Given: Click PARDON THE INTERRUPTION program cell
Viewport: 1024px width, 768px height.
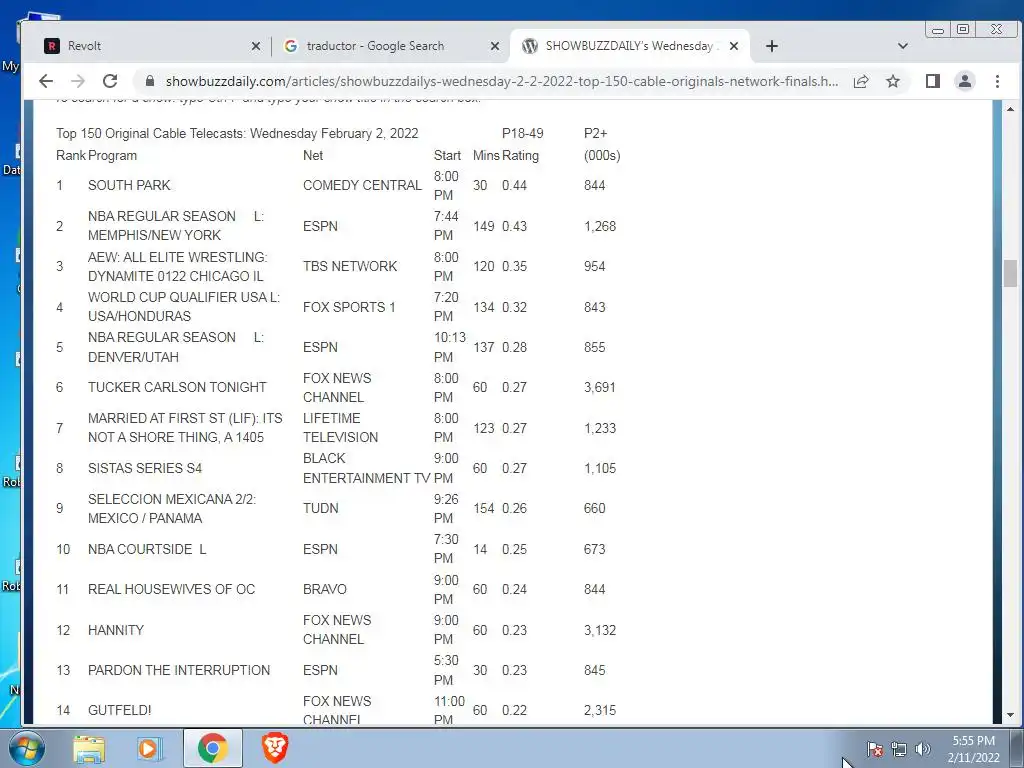Looking at the screenshot, I should 178,670.
